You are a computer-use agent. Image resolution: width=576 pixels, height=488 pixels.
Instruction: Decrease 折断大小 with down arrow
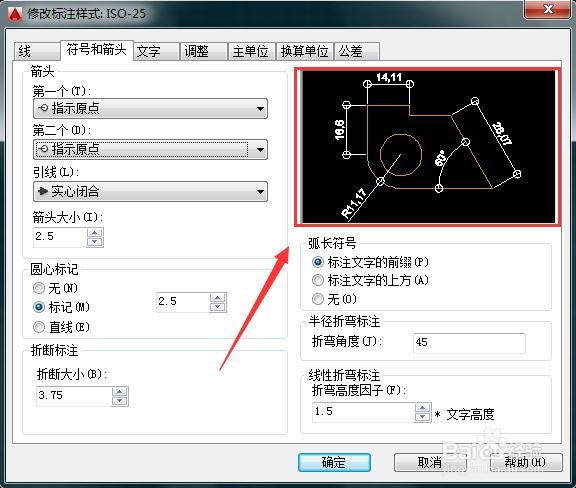coord(120,401)
